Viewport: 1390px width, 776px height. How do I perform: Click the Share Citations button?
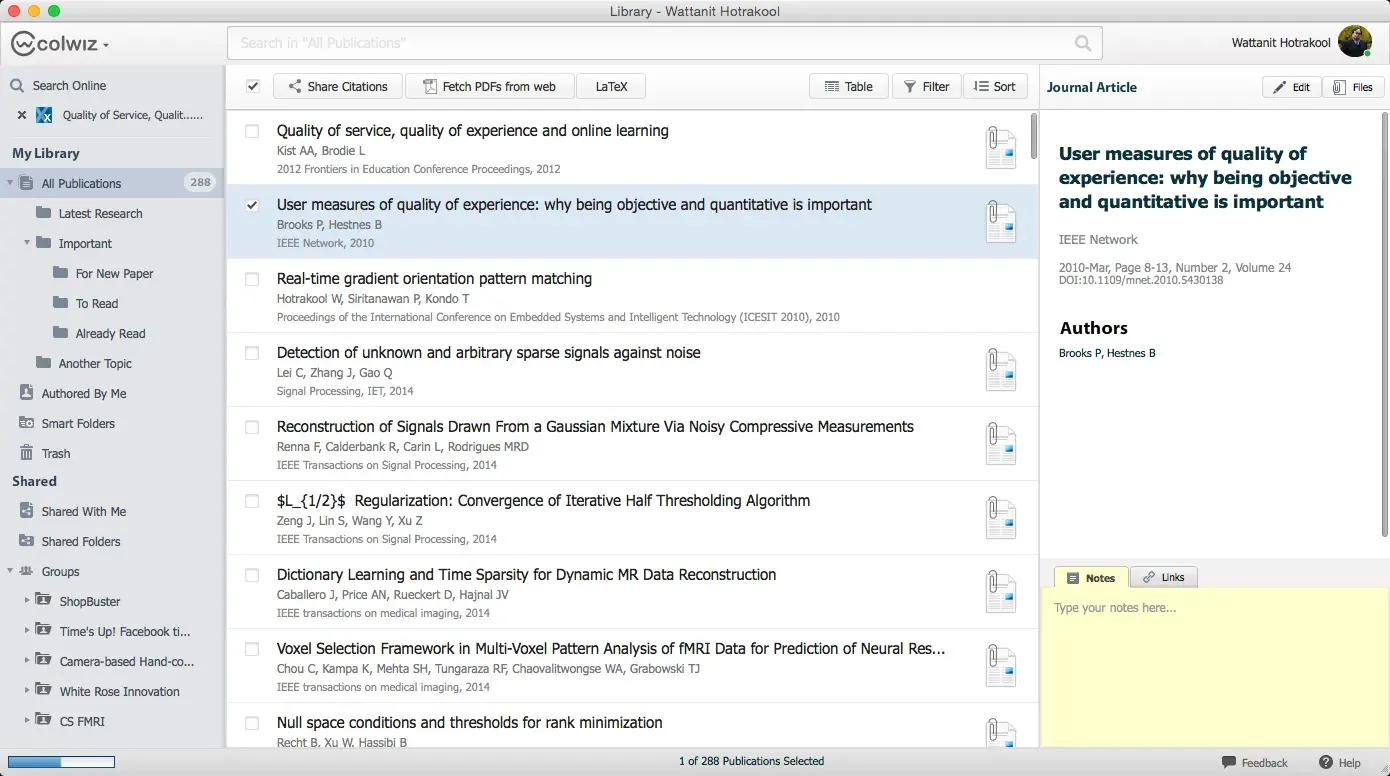point(337,86)
